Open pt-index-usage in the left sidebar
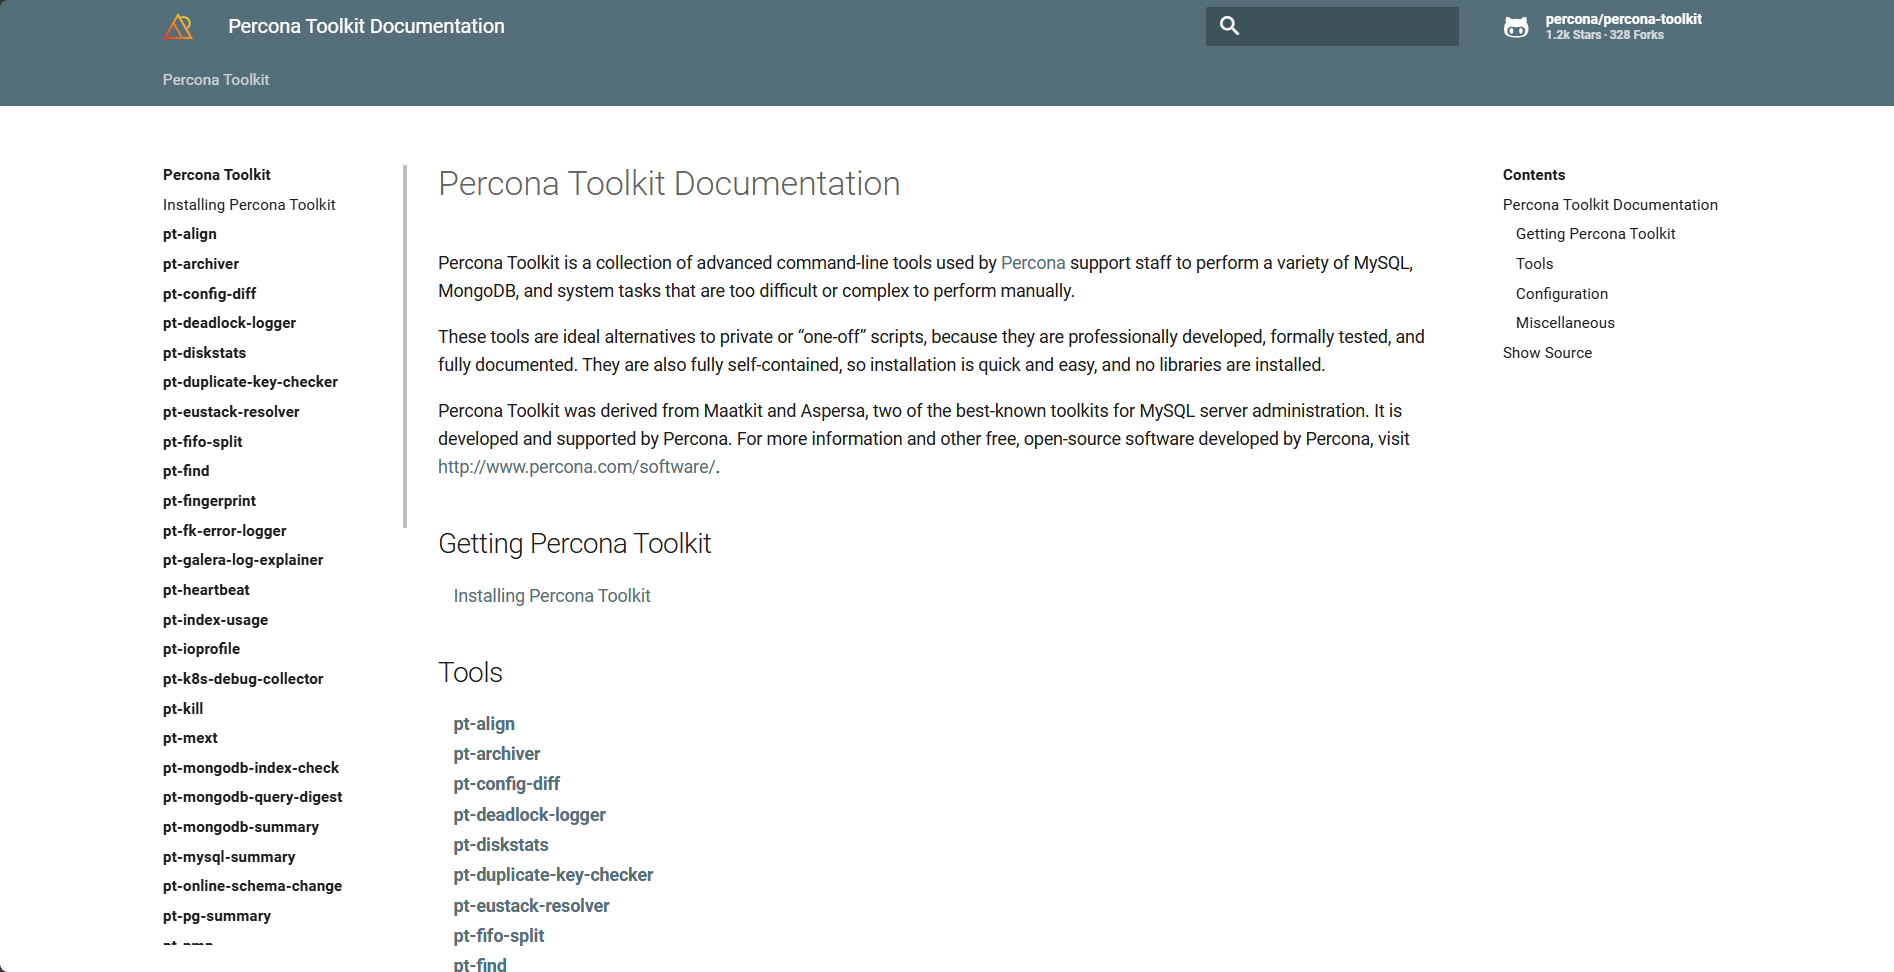This screenshot has height=972, width=1894. [x=215, y=620]
